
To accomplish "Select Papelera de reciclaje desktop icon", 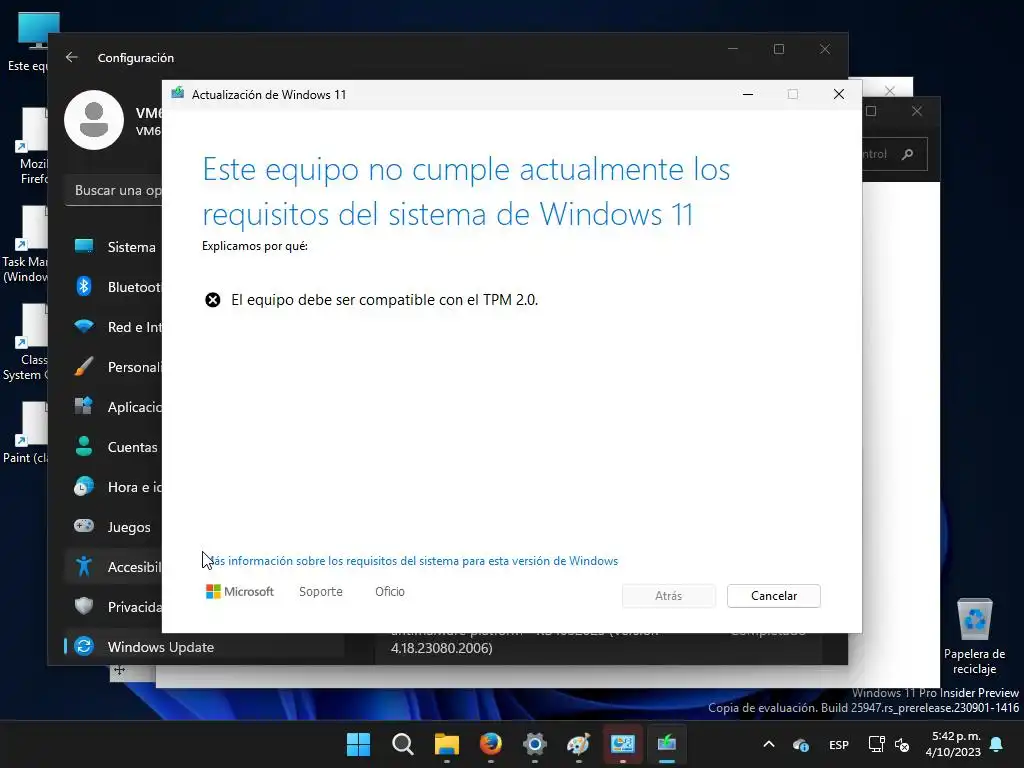I will pyautogui.click(x=974, y=637).
